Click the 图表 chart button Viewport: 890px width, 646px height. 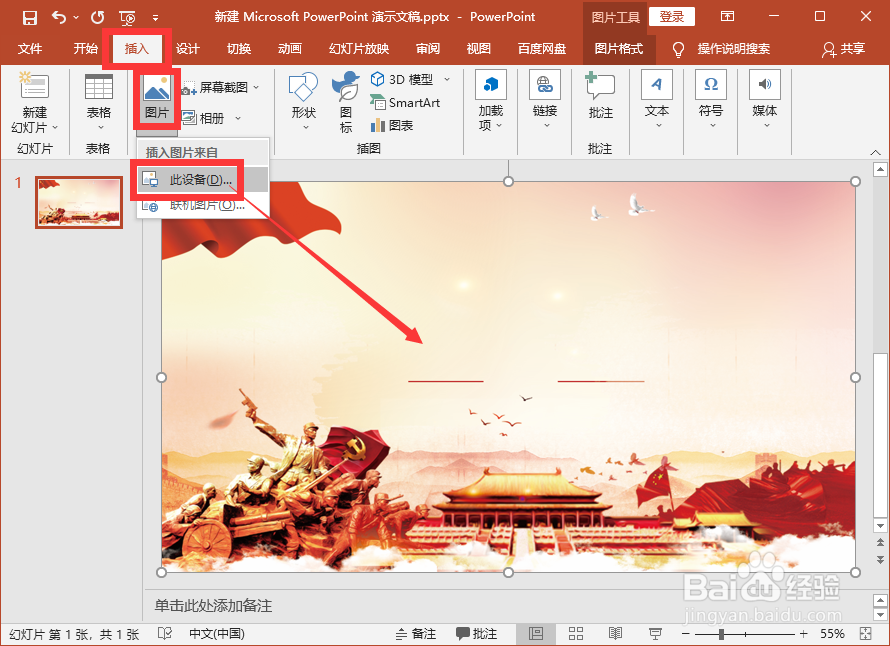coord(392,125)
